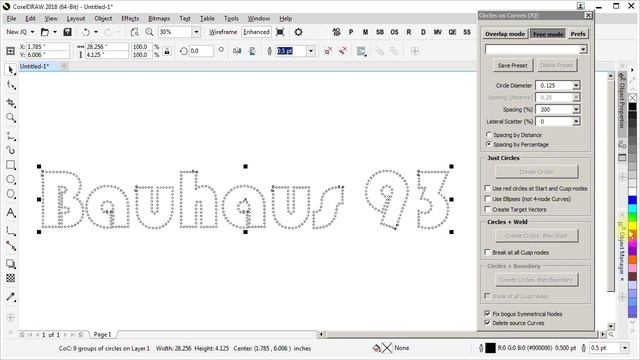Uncheck Delete source Curves
Viewport: 640px width, 360px height.
coord(487,322)
